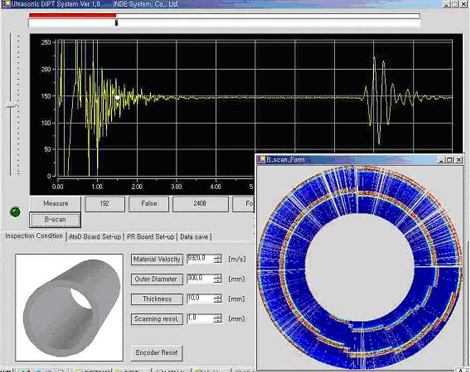Adjust Material Velocity with its spinner arrows
Screen dimensions: 470x372
point(218,259)
